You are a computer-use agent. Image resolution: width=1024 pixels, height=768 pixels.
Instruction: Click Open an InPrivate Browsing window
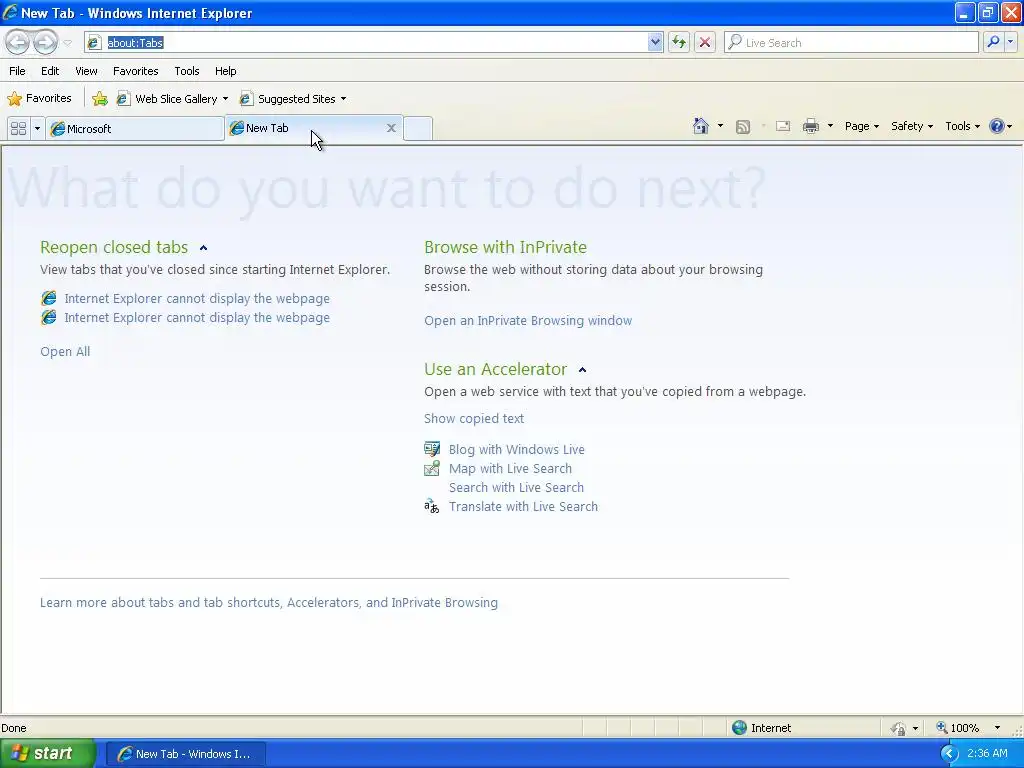pos(528,321)
